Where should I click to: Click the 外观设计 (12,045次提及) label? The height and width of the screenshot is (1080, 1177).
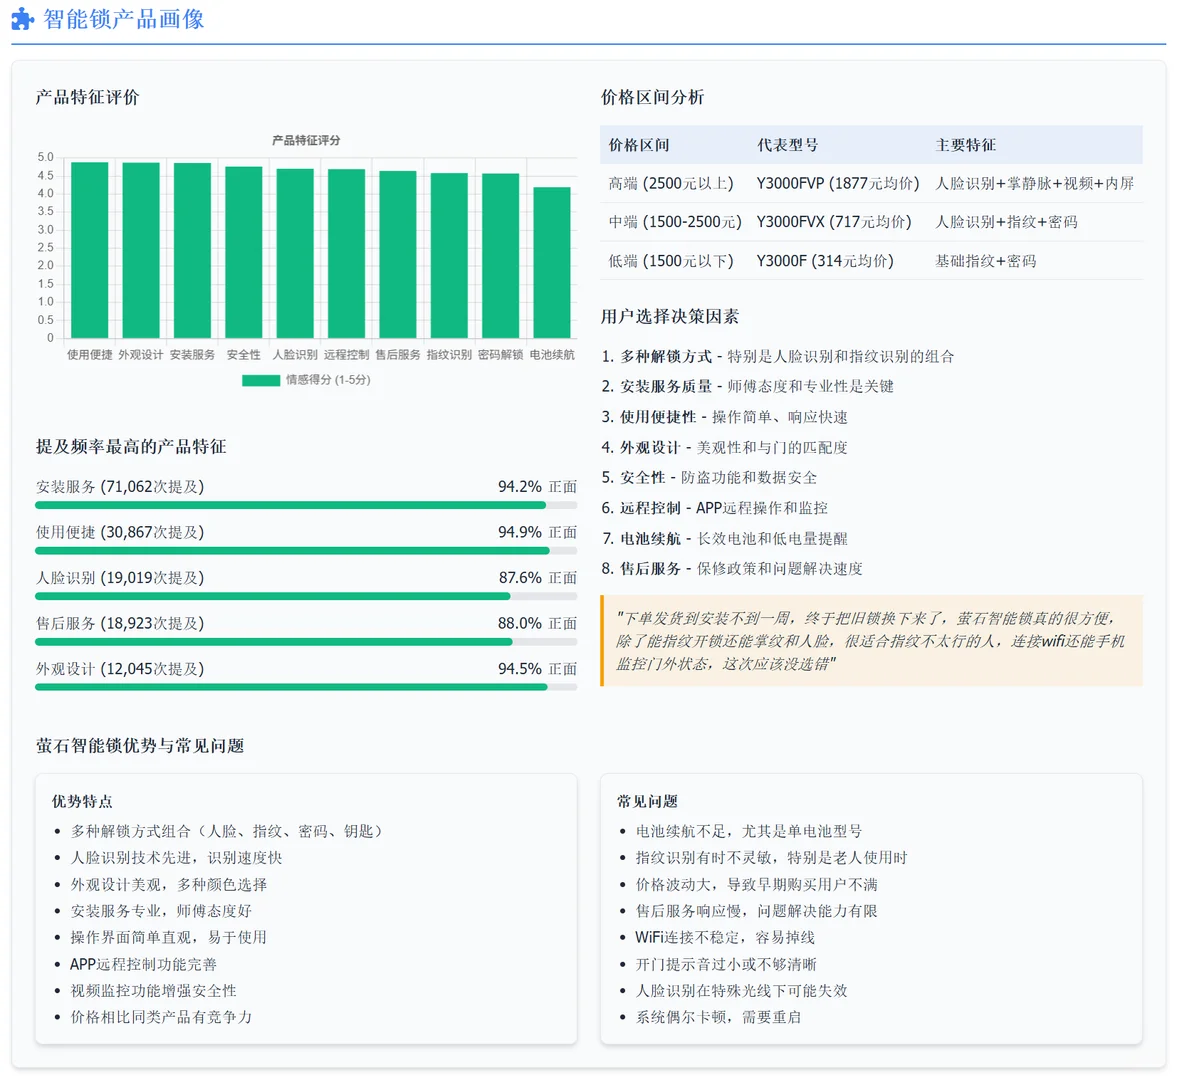point(120,669)
